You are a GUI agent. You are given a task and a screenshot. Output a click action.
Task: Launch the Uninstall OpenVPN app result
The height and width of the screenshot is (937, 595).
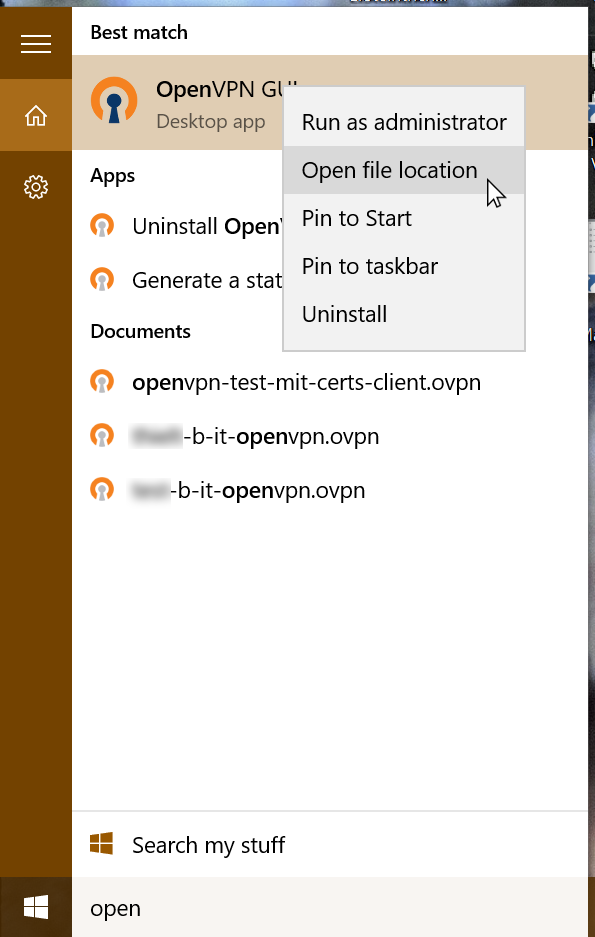coord(177,226)
